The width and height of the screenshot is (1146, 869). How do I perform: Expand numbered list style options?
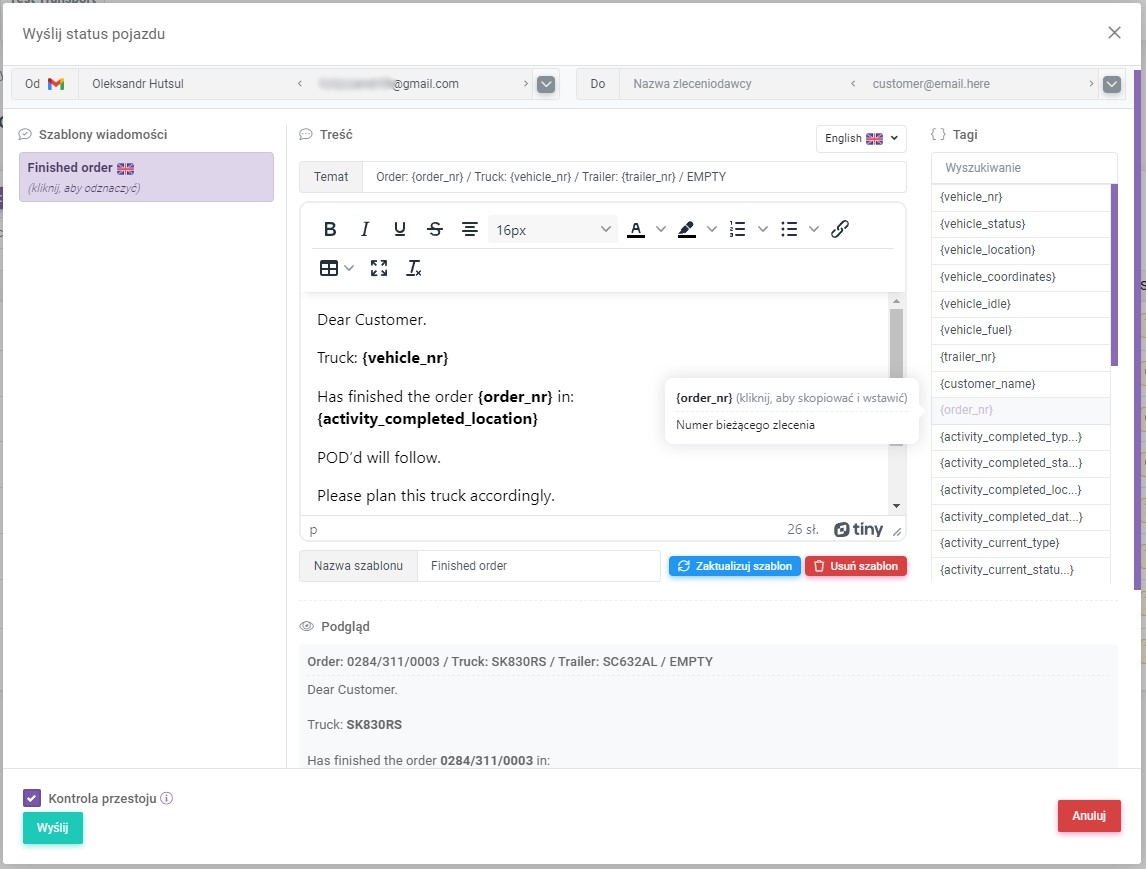pyautogui.click(x=763, y=229)
